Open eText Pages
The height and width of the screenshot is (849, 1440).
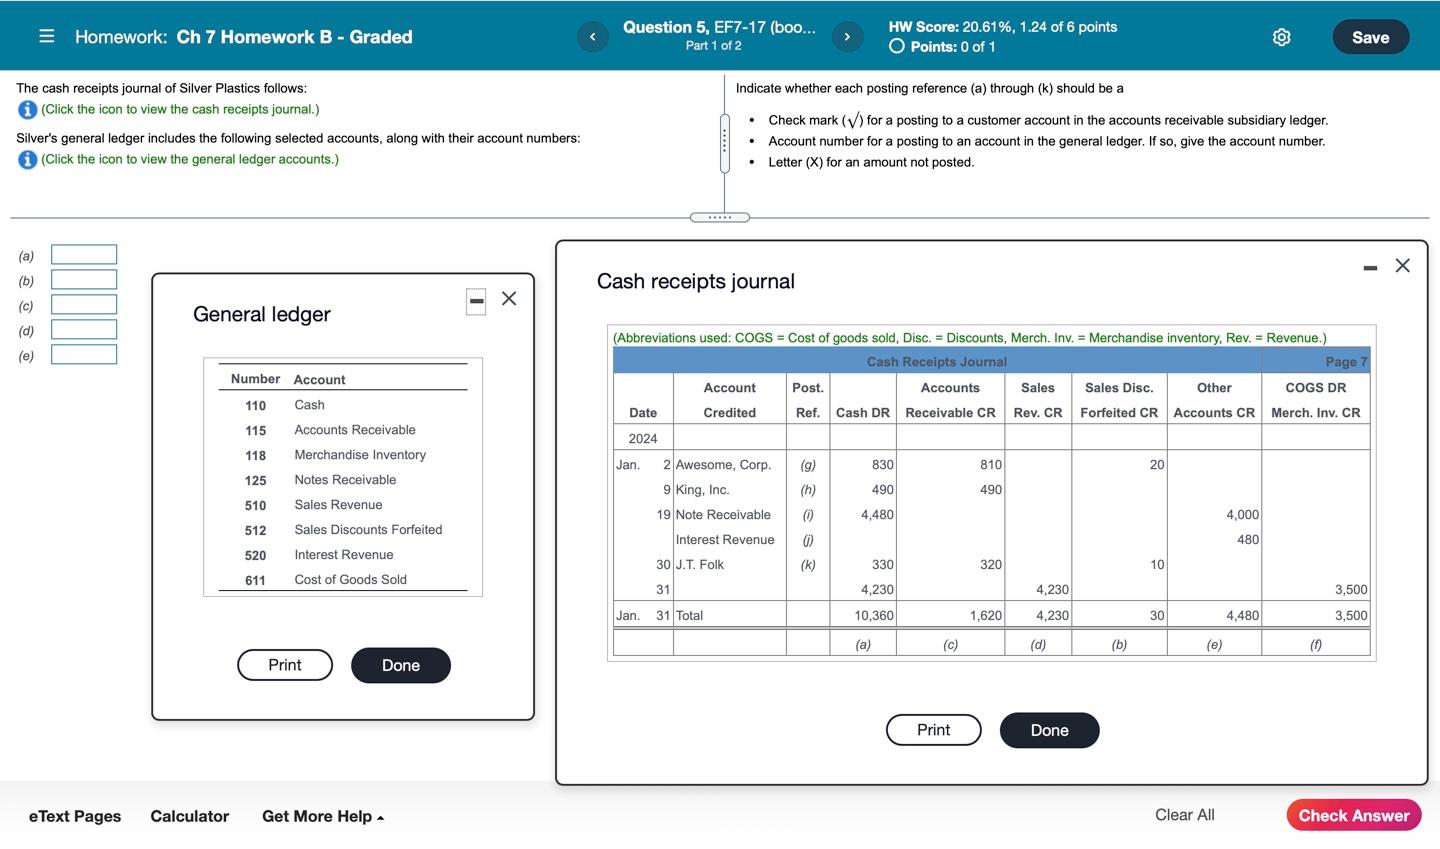[75, 816]
